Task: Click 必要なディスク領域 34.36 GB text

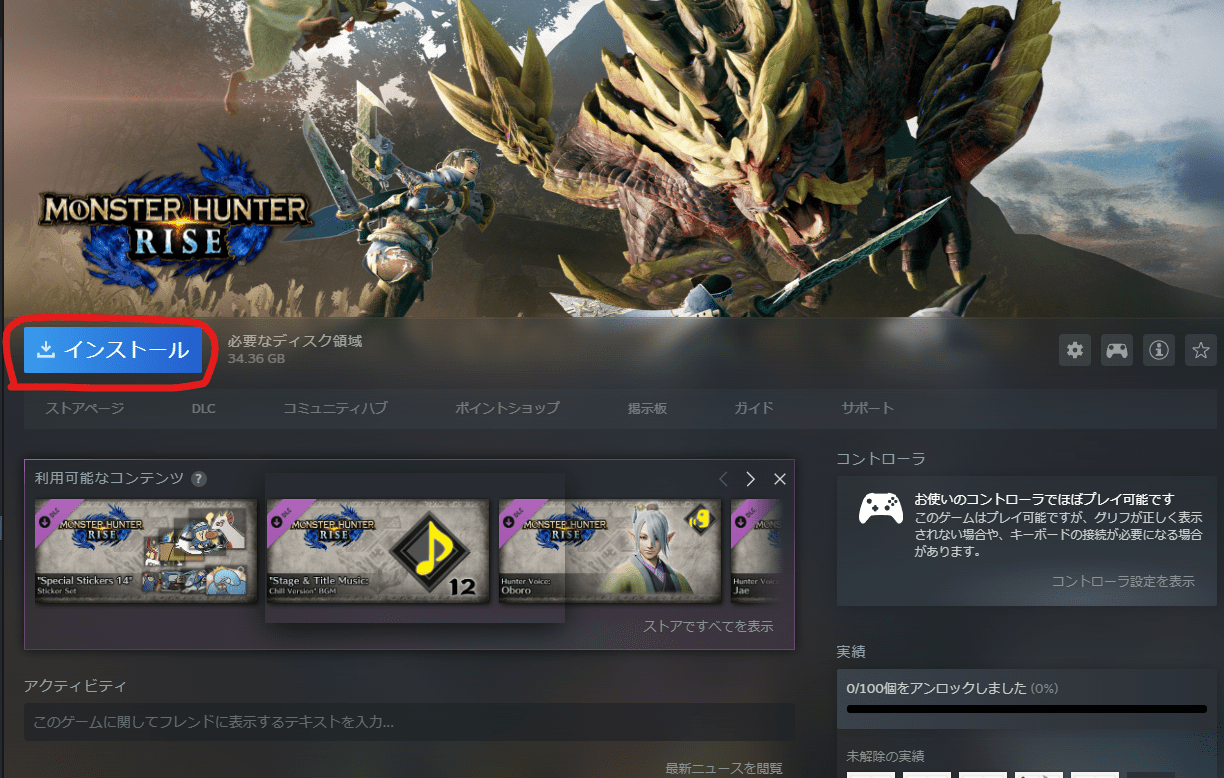Action: 295,349
